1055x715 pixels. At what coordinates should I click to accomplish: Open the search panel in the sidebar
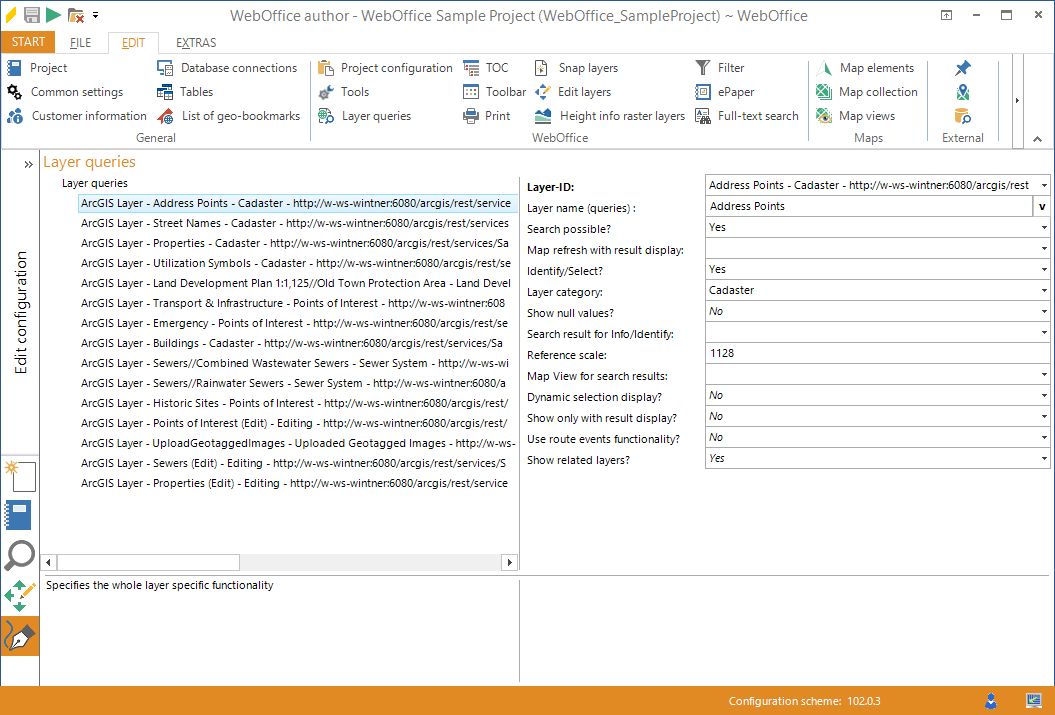[20, 555]
